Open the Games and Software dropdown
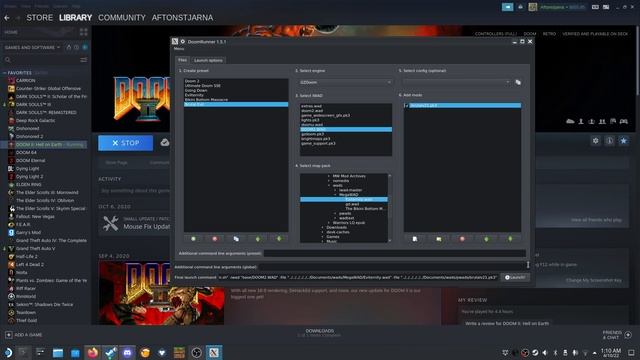Screen dimensions: 640x360 (32, 47)
